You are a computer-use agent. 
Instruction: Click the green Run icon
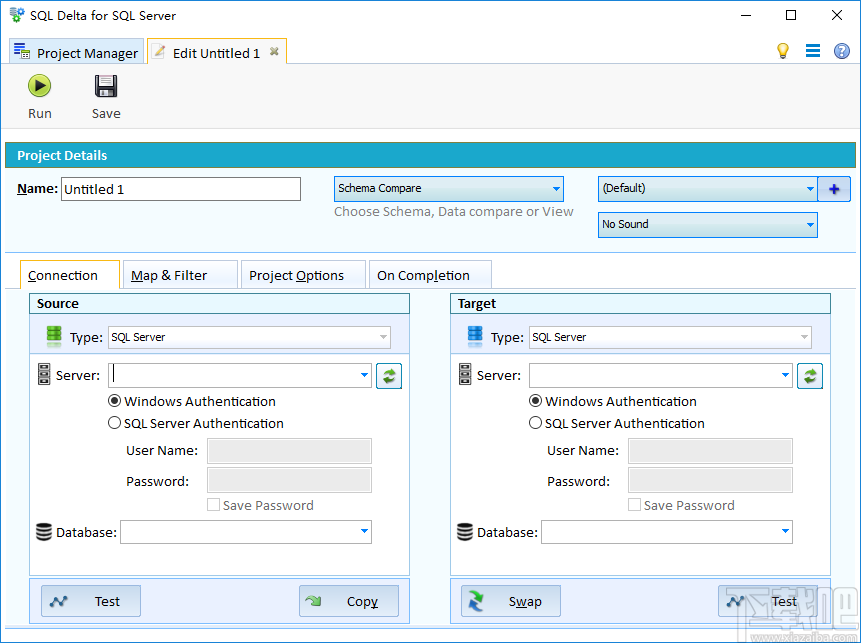pyautogui.click(x=39, y=86)
